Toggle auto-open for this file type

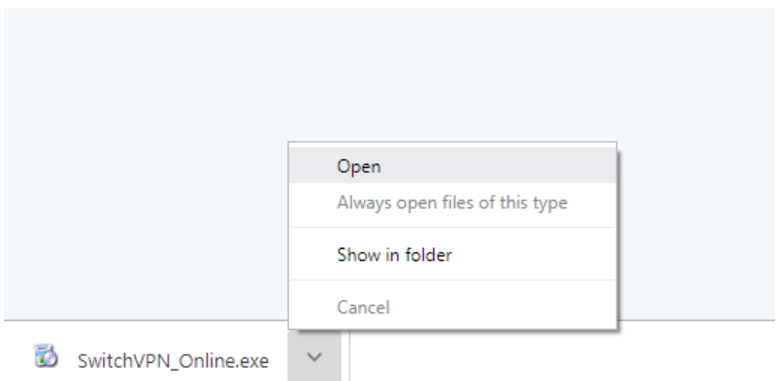coord(453,203)
